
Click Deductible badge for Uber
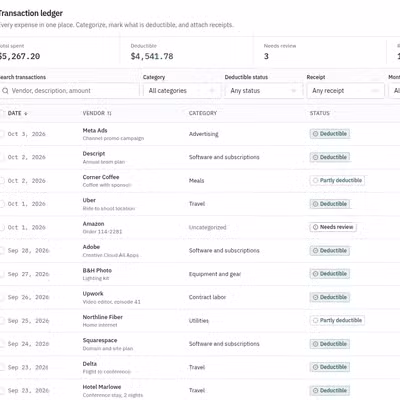click(330, 204)
